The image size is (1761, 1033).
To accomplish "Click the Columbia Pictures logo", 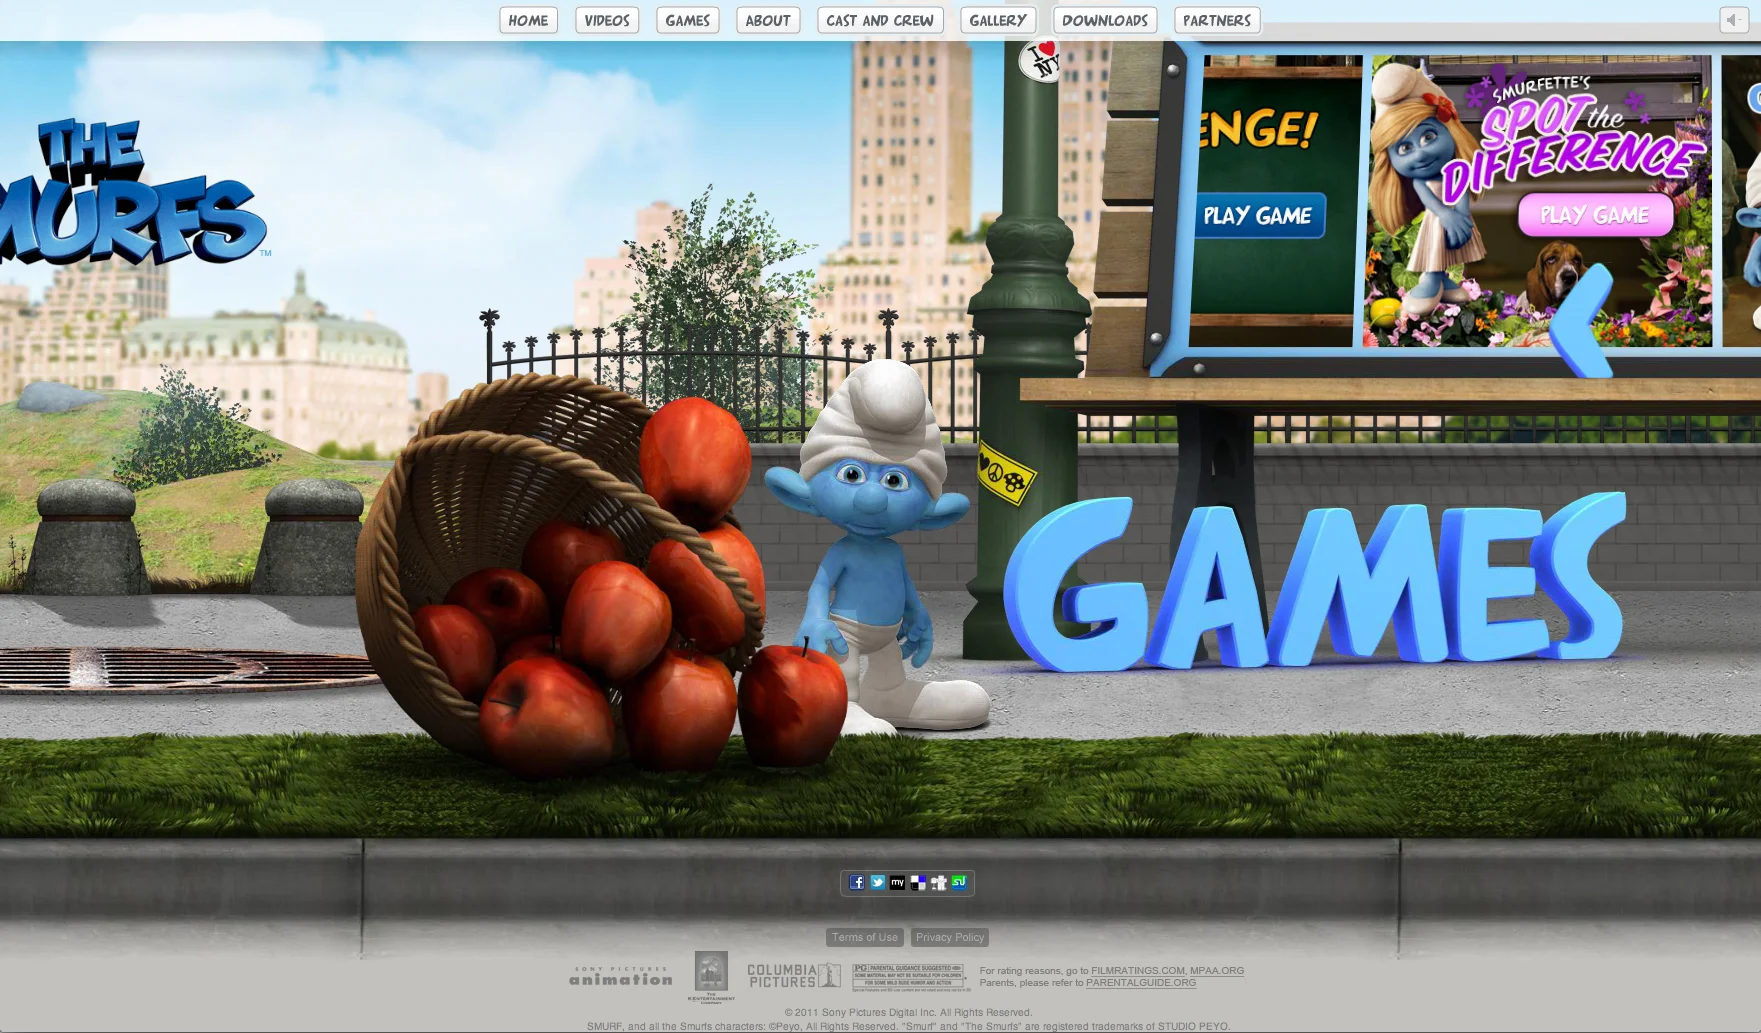I will (794, 976).
